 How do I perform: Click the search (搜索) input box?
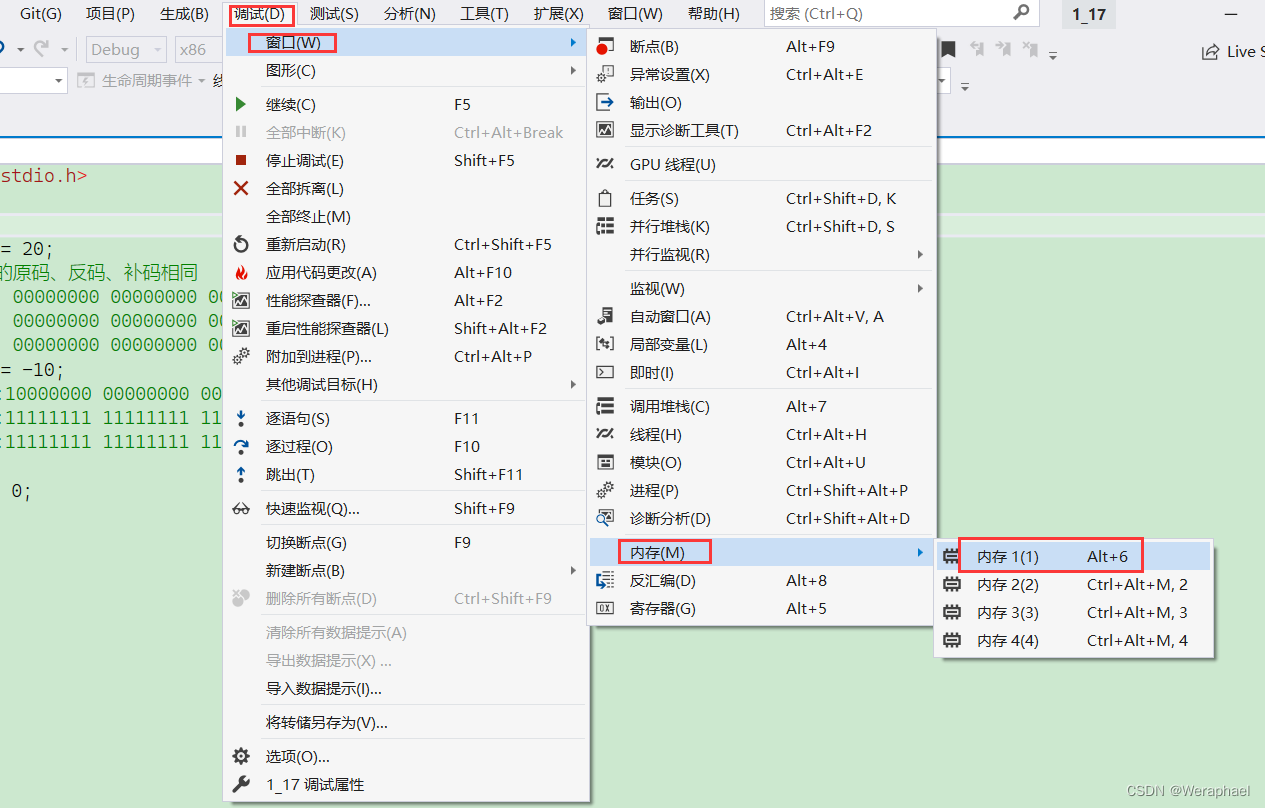[885, 14]
